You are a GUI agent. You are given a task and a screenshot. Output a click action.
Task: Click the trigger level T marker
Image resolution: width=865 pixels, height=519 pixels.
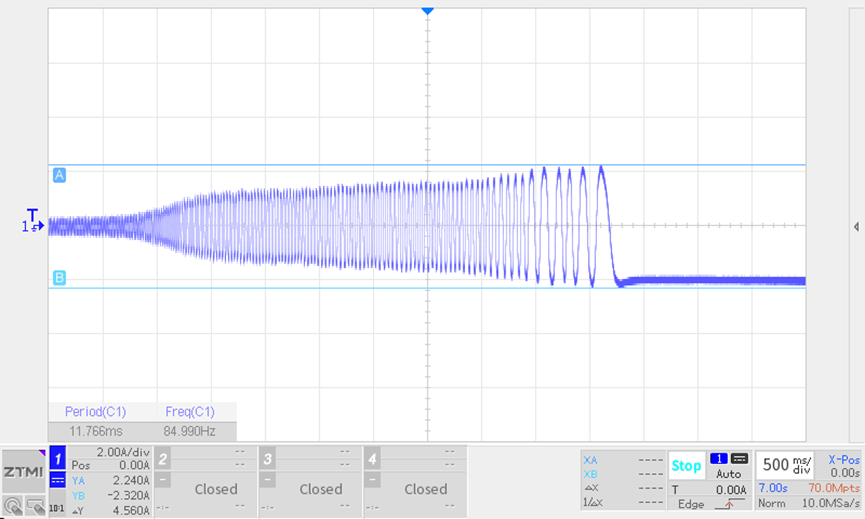[x=33, y=214]
